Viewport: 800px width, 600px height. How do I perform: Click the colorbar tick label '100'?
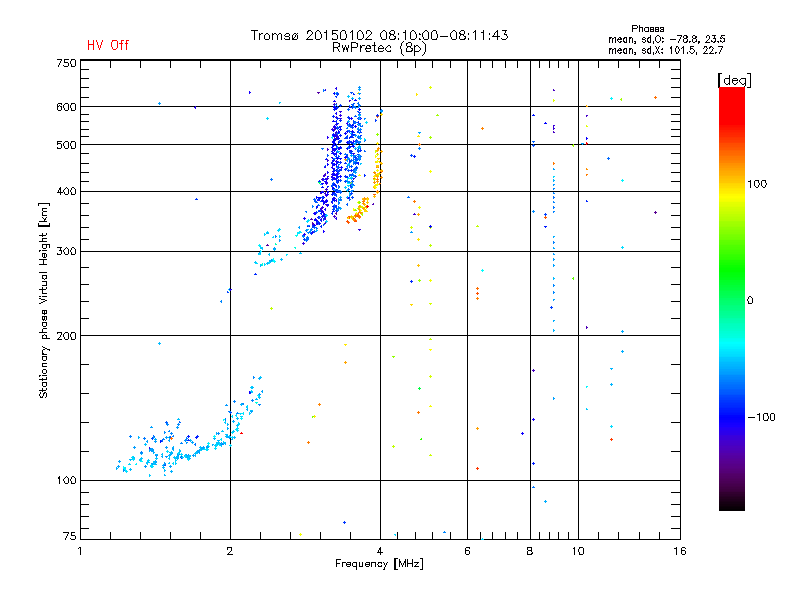[757, 184]
